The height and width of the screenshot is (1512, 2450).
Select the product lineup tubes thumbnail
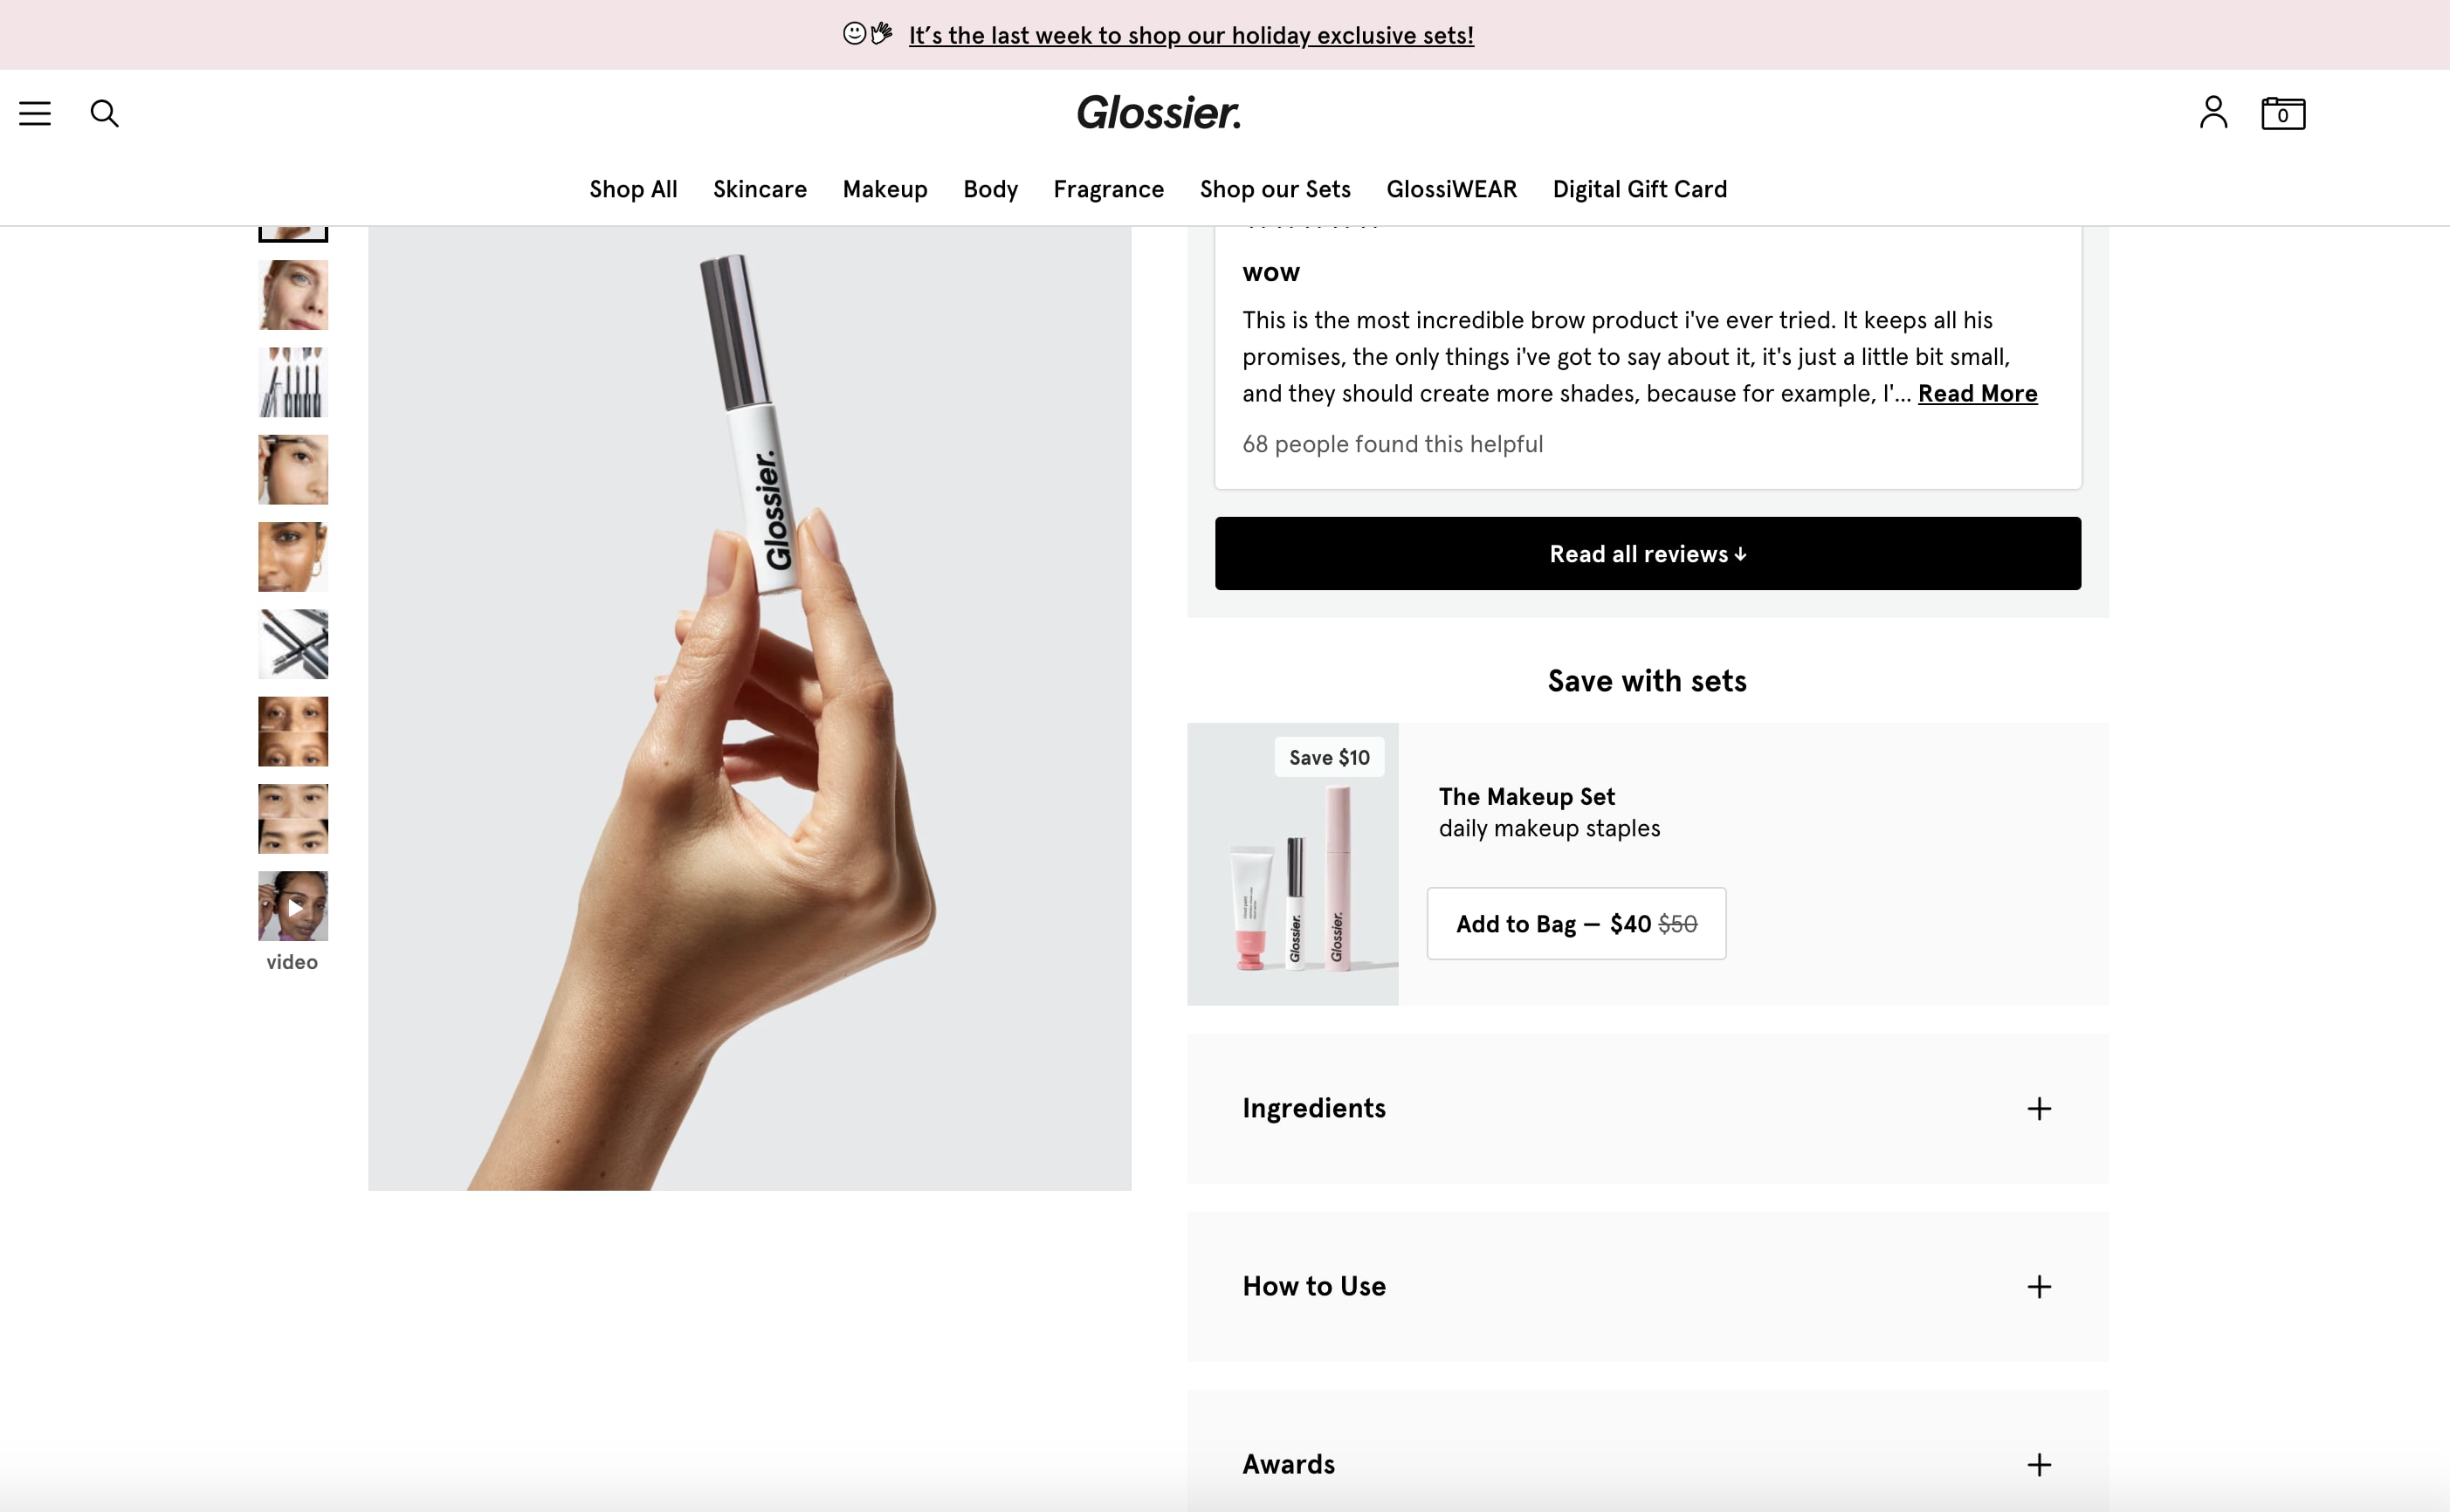tap(293, 382)
